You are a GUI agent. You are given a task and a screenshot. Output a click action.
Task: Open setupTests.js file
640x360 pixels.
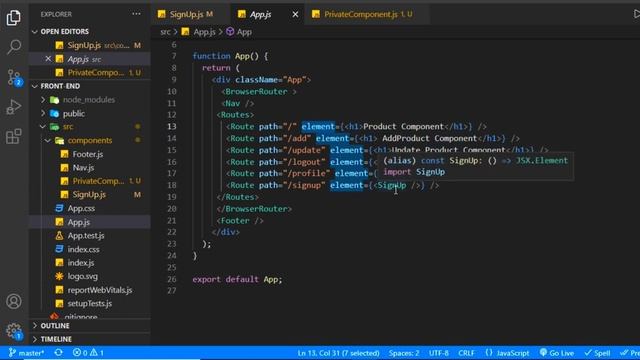89,303
